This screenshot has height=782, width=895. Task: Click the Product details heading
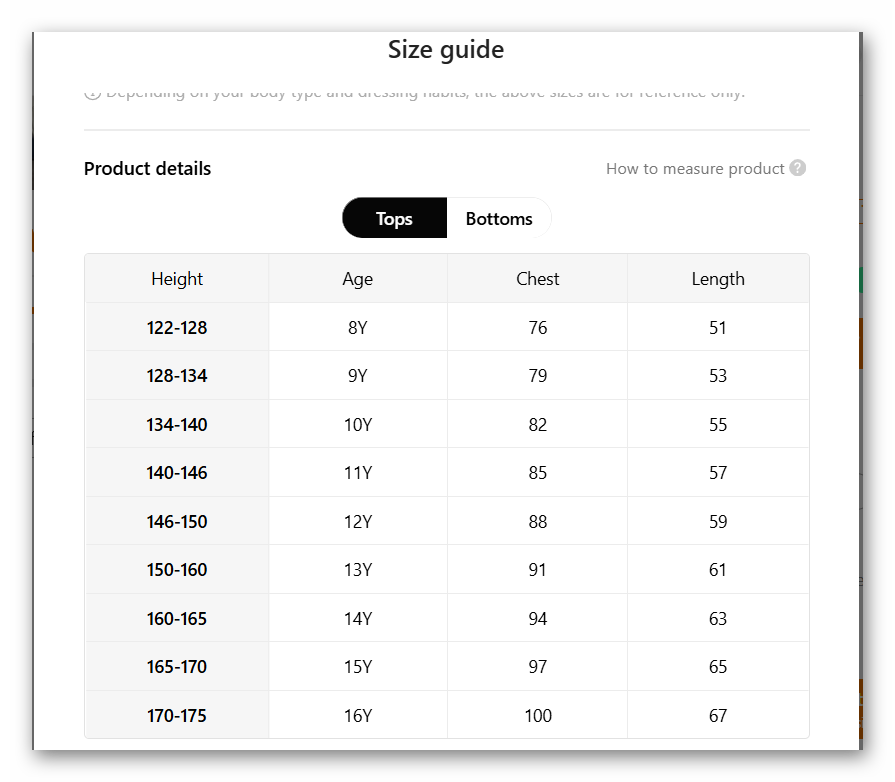[x=147, y=169]
